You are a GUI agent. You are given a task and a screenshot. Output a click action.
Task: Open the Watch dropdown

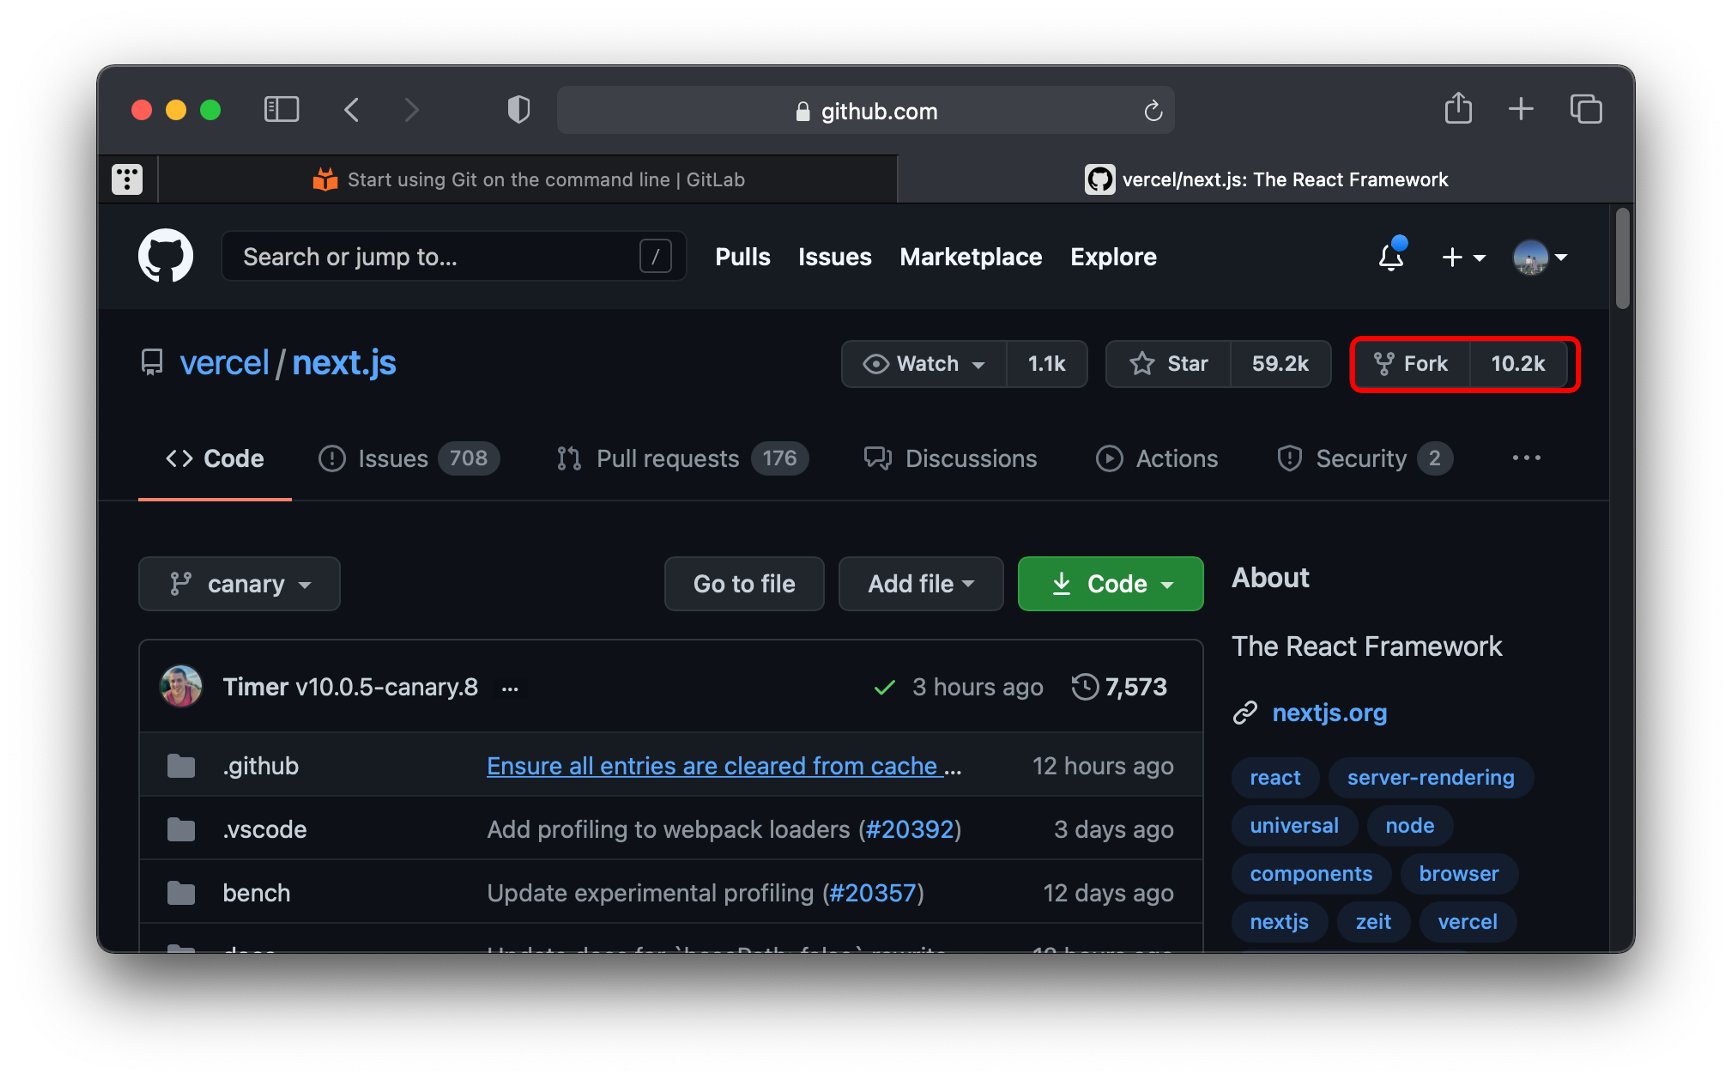click(924, 364)
